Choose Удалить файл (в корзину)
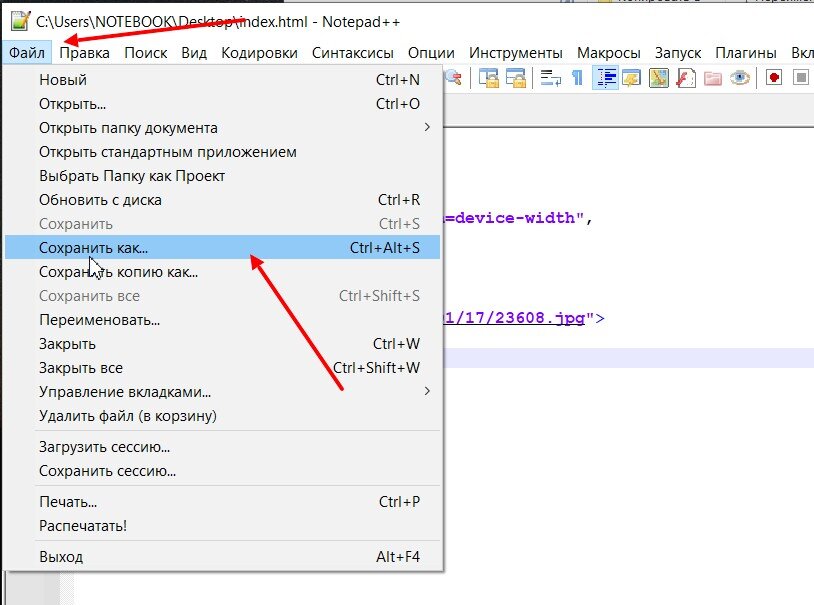 [222, 416]
